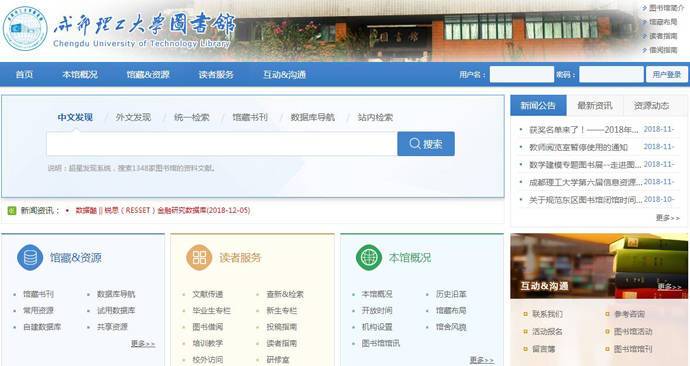This screenshot has height=366, width=690.
Task: Click the 用户登录 button
Action: (x=667, y=74)
